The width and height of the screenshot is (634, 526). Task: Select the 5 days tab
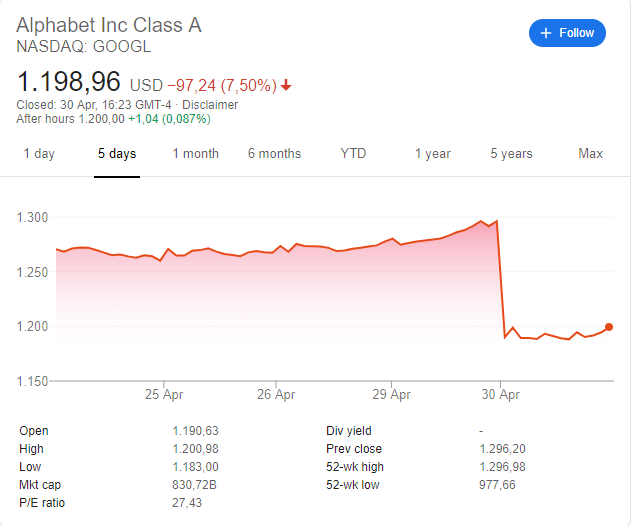point(117,154)
